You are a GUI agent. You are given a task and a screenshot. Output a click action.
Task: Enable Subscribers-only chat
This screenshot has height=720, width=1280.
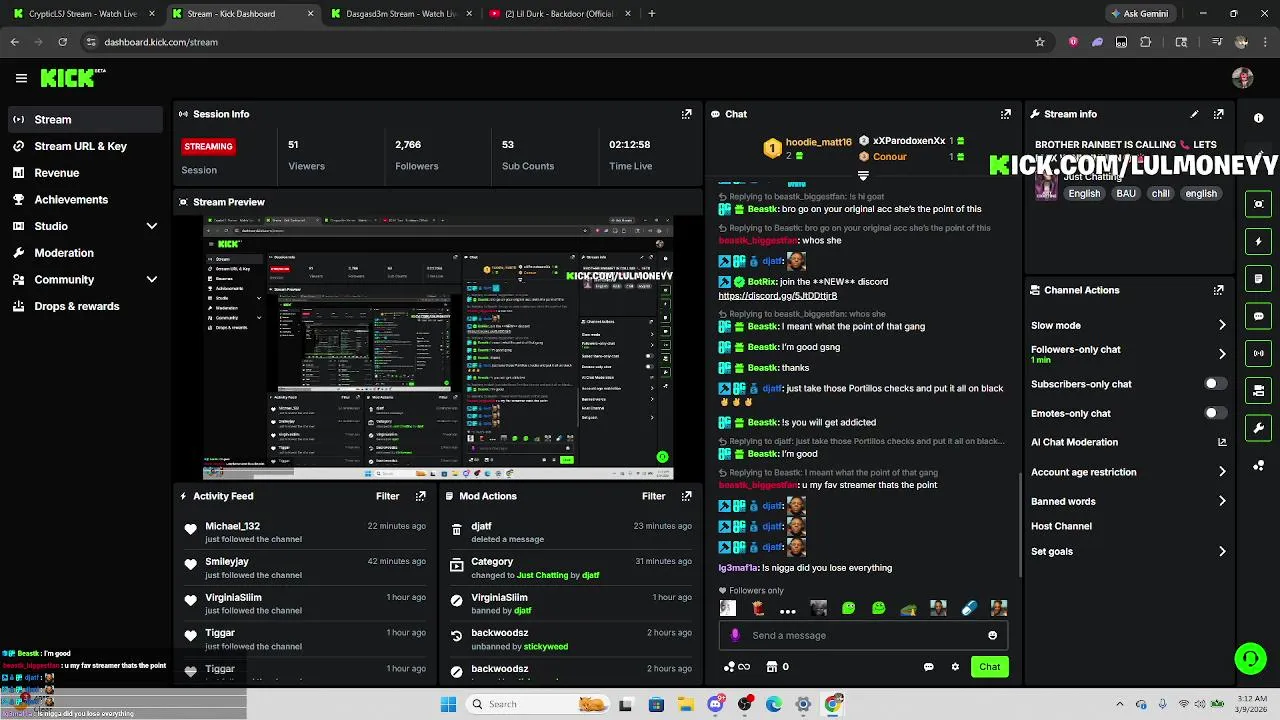(1215, 384)
